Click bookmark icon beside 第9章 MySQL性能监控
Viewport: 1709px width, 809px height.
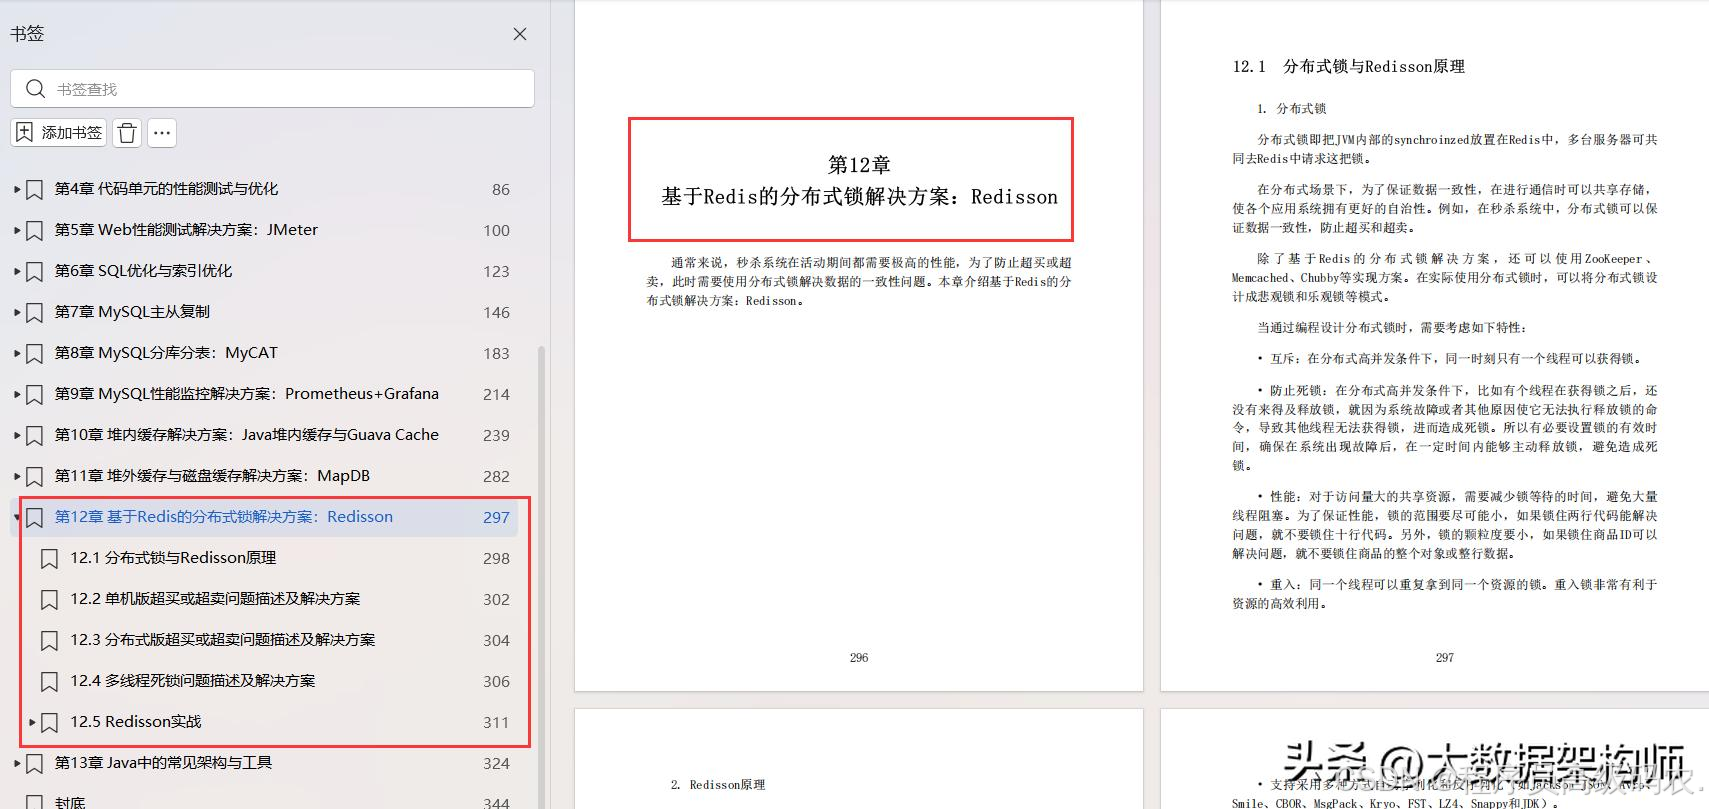(x=34, y=394)
